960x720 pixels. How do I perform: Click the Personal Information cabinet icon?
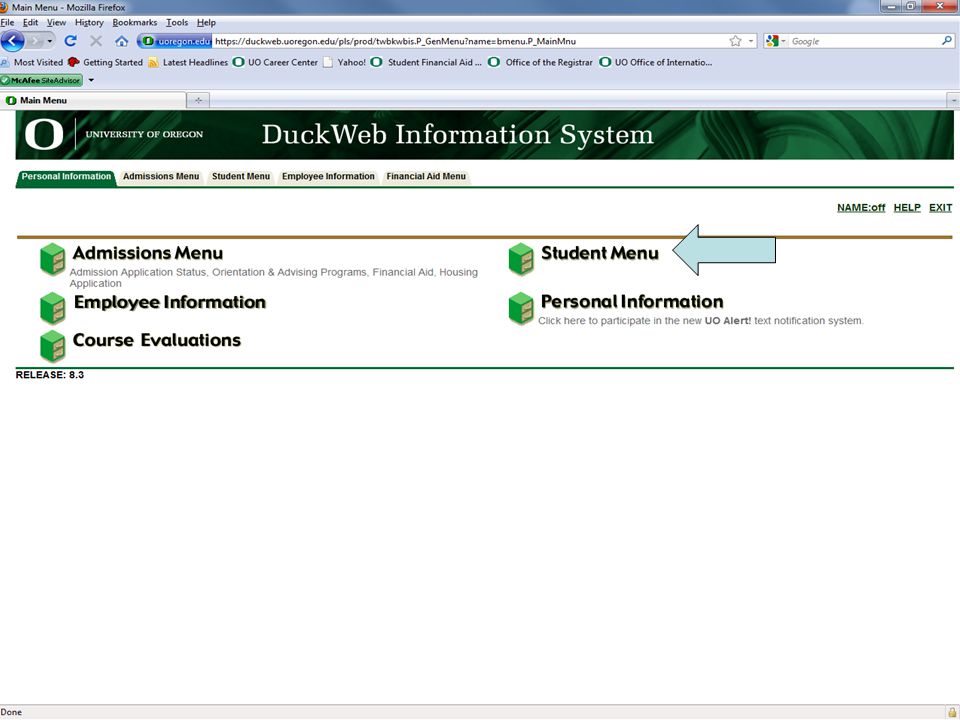(x=521, y=308)
